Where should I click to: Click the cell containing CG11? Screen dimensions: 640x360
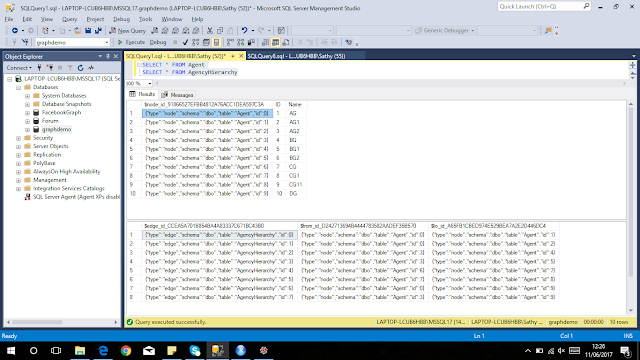coord(296,184)
